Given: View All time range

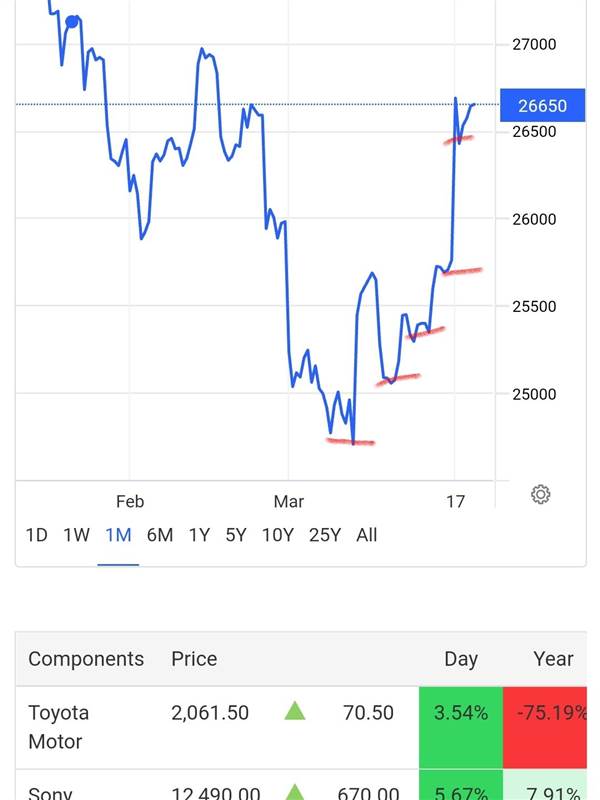Looking at the screenshot, I should (367, 535).
